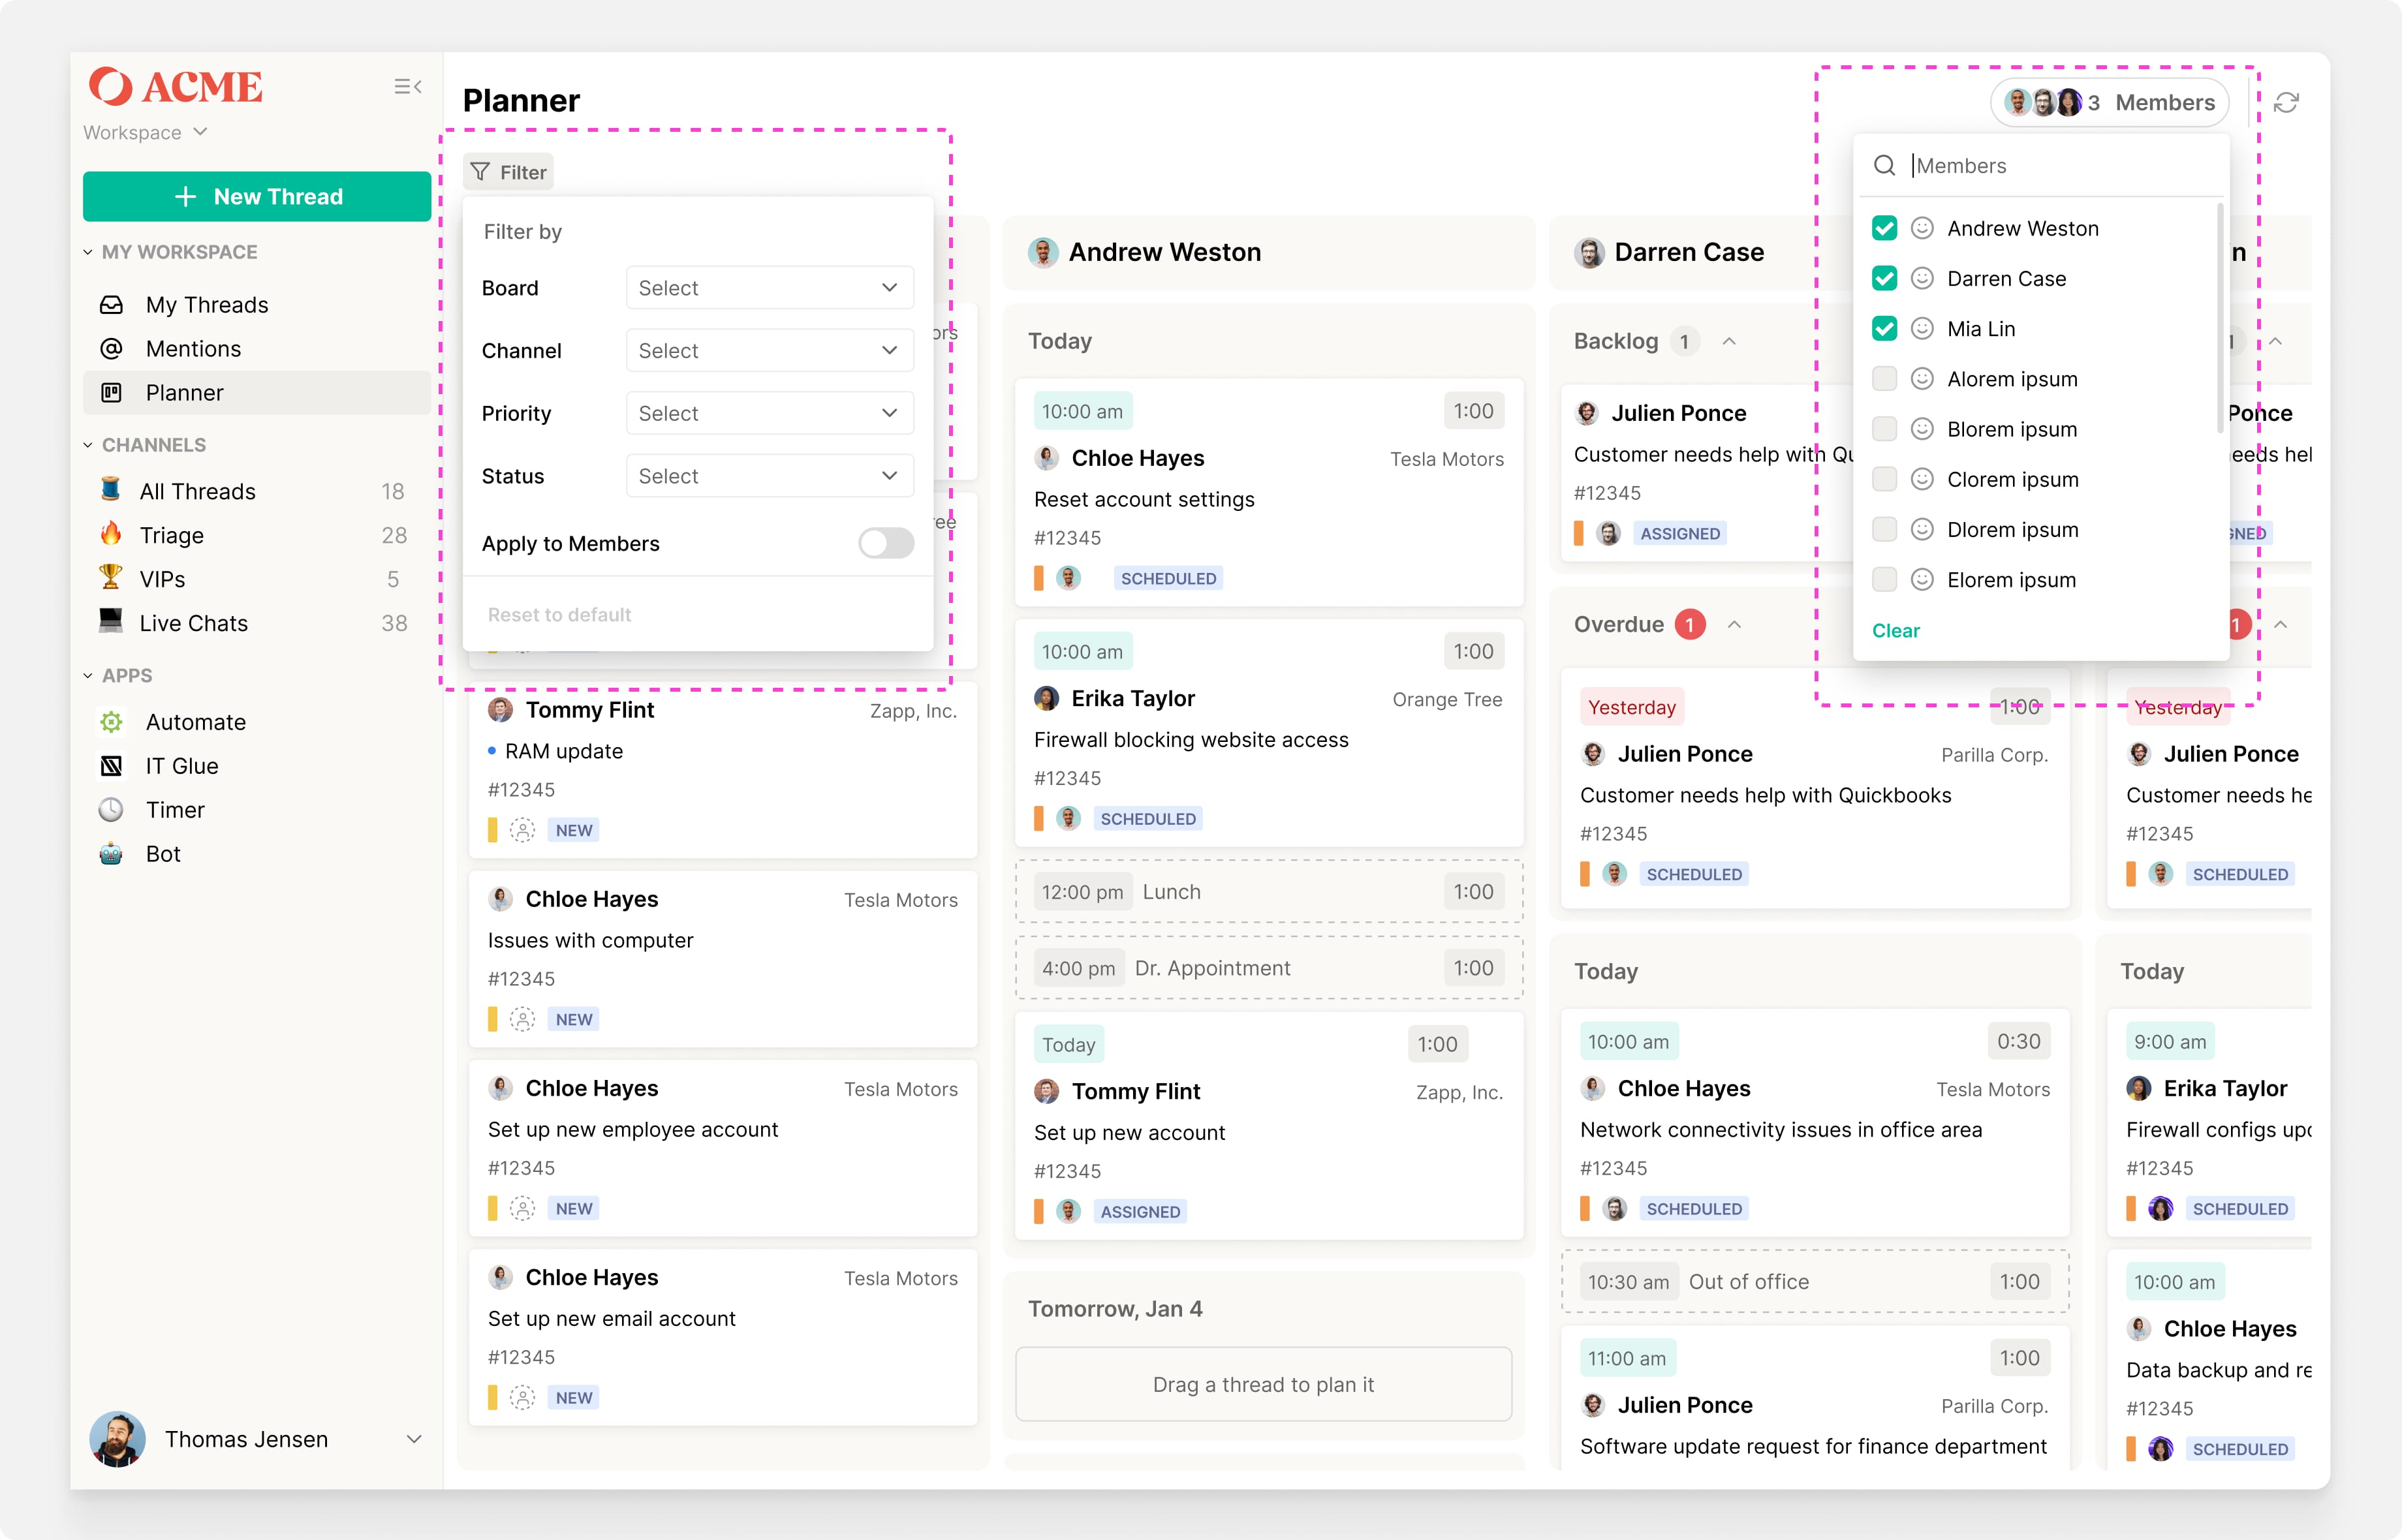Check the Alorem ipsum member checkbox
This screenshot has width=2402, height=1540.
point(1884,379)
